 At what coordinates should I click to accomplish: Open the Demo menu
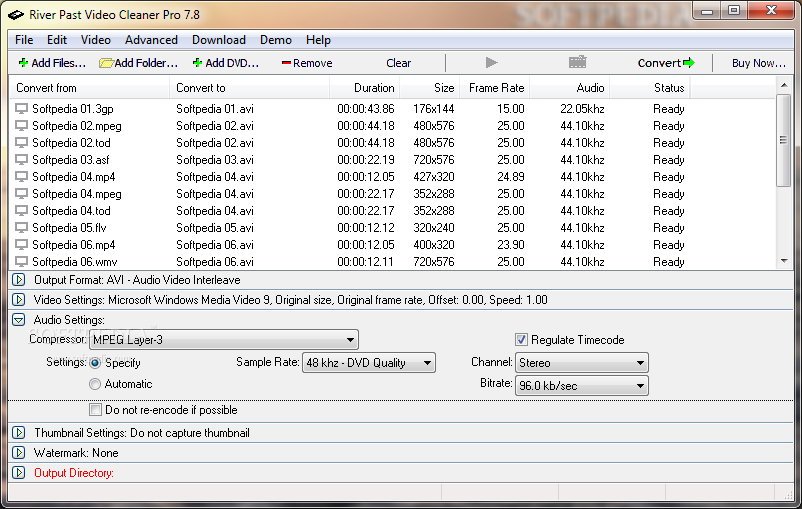[276, 40]
